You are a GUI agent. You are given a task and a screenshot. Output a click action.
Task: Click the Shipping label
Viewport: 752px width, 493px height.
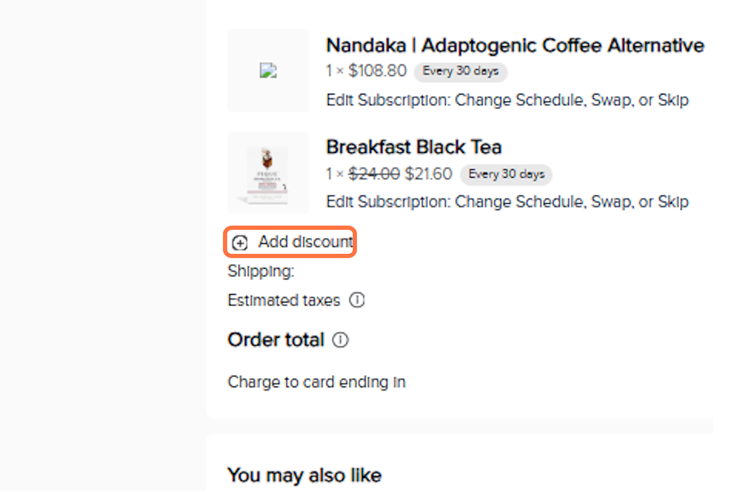(x=261, y=271)
